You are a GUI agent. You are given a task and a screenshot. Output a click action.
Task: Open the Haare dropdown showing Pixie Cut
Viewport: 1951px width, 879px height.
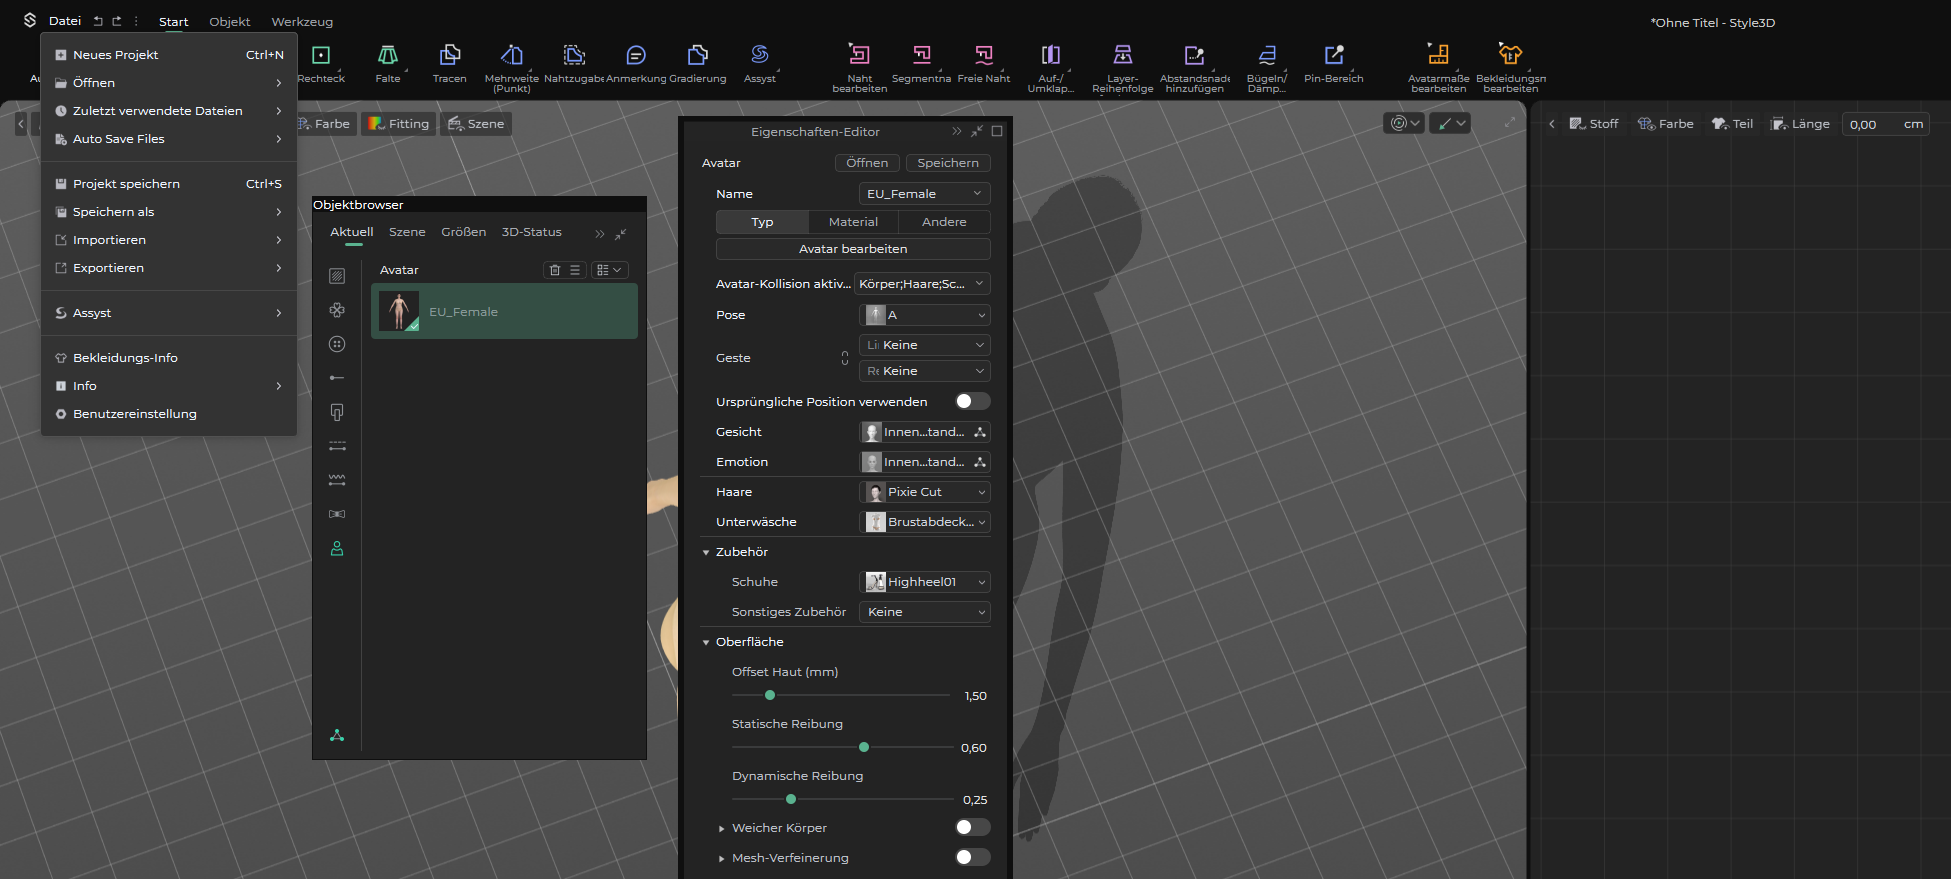(x=924, y=492)
